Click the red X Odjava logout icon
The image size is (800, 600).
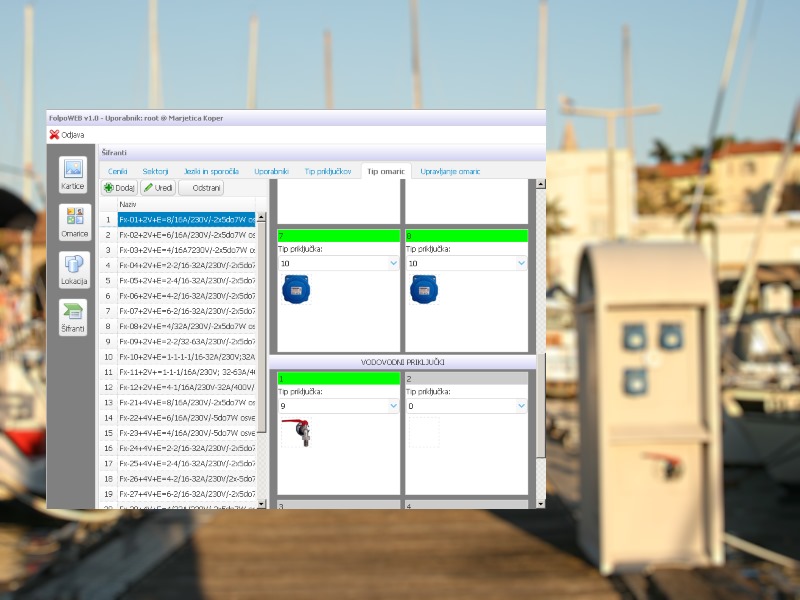pyautogui.click(x=54, y=134)
